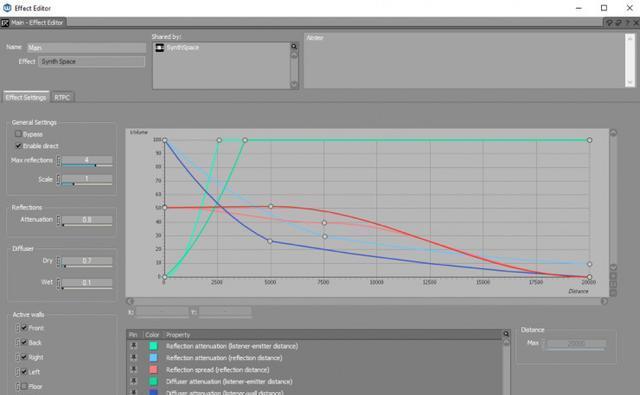The image size is (640, 395).
Task: Click the search icon in Shared by list
Action: [294, 46]
